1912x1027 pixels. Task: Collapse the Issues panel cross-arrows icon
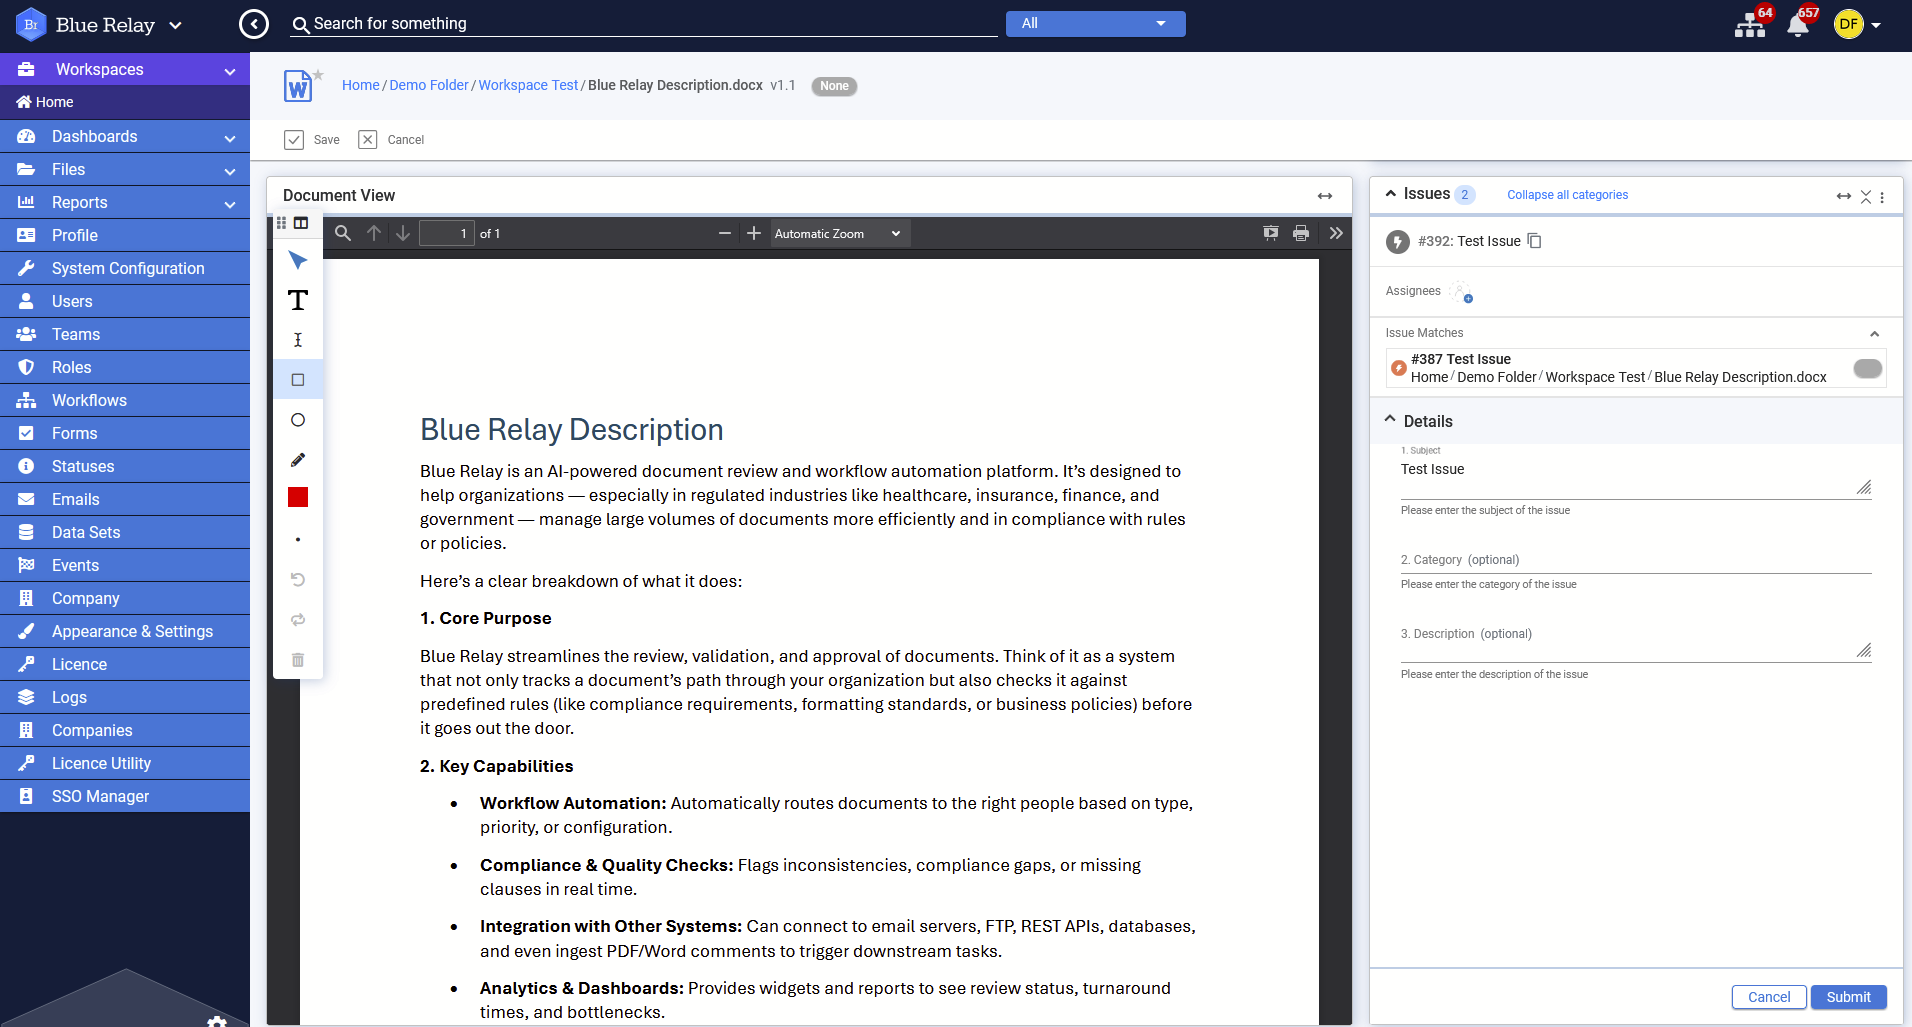pyautogui.click(x=1866, y=197)
